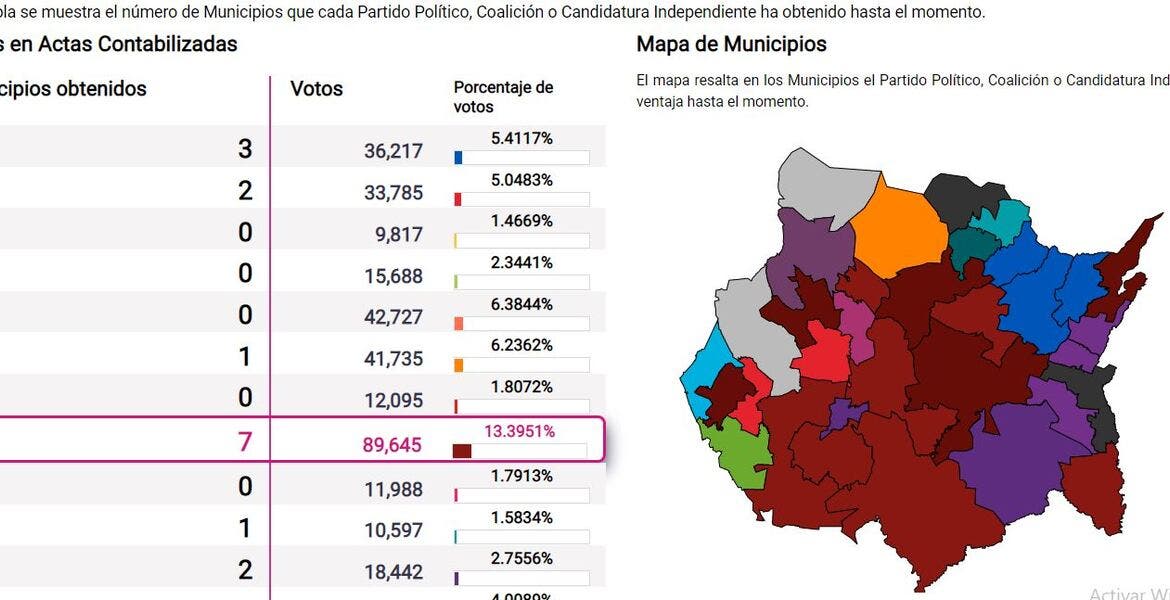The width and height of the screenshot is (1170, 600).
Task: Click the Votos column header
Action: tap(316, 88)
